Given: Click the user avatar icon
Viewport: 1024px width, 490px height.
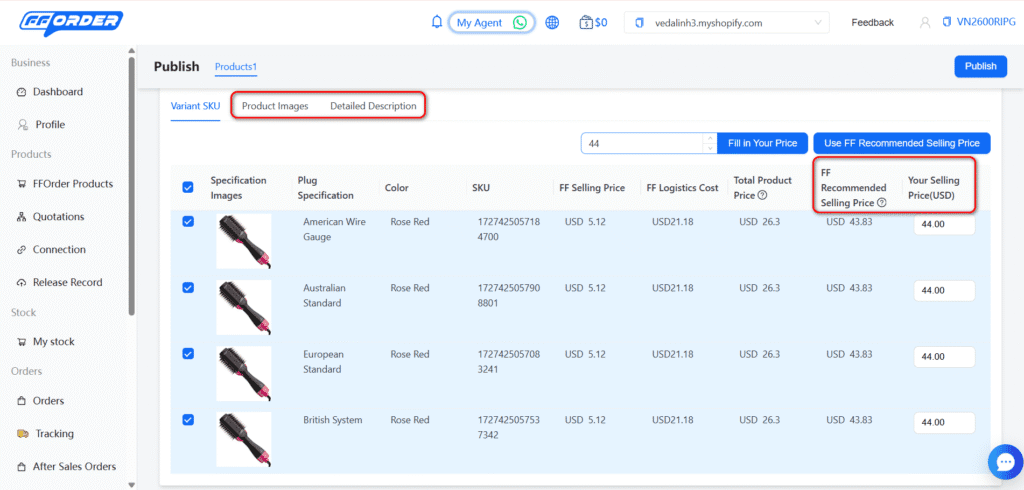Looking at the screenshot, I should [x=925, y=23].
